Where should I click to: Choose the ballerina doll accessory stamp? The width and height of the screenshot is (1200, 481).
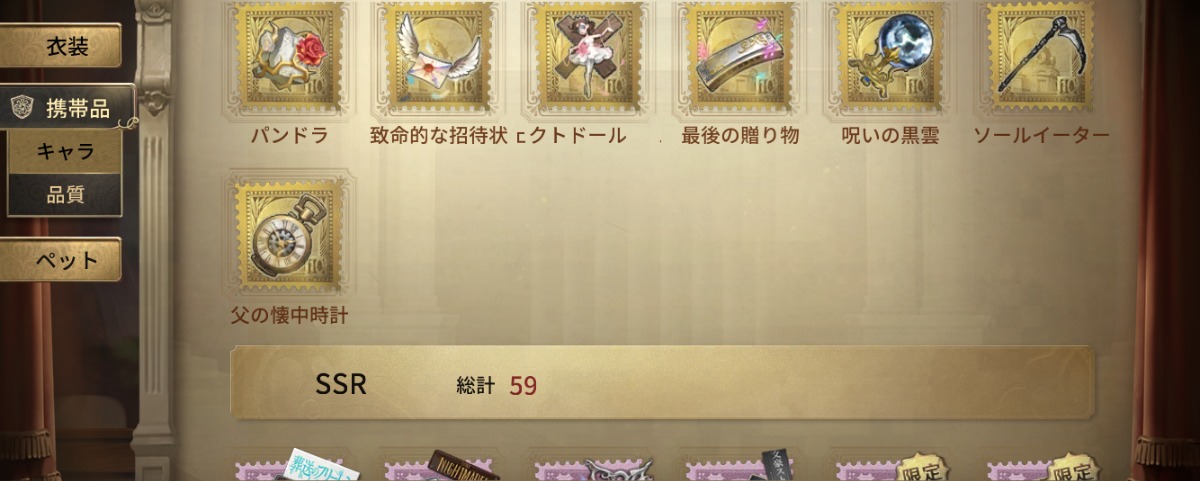[589, 57]
